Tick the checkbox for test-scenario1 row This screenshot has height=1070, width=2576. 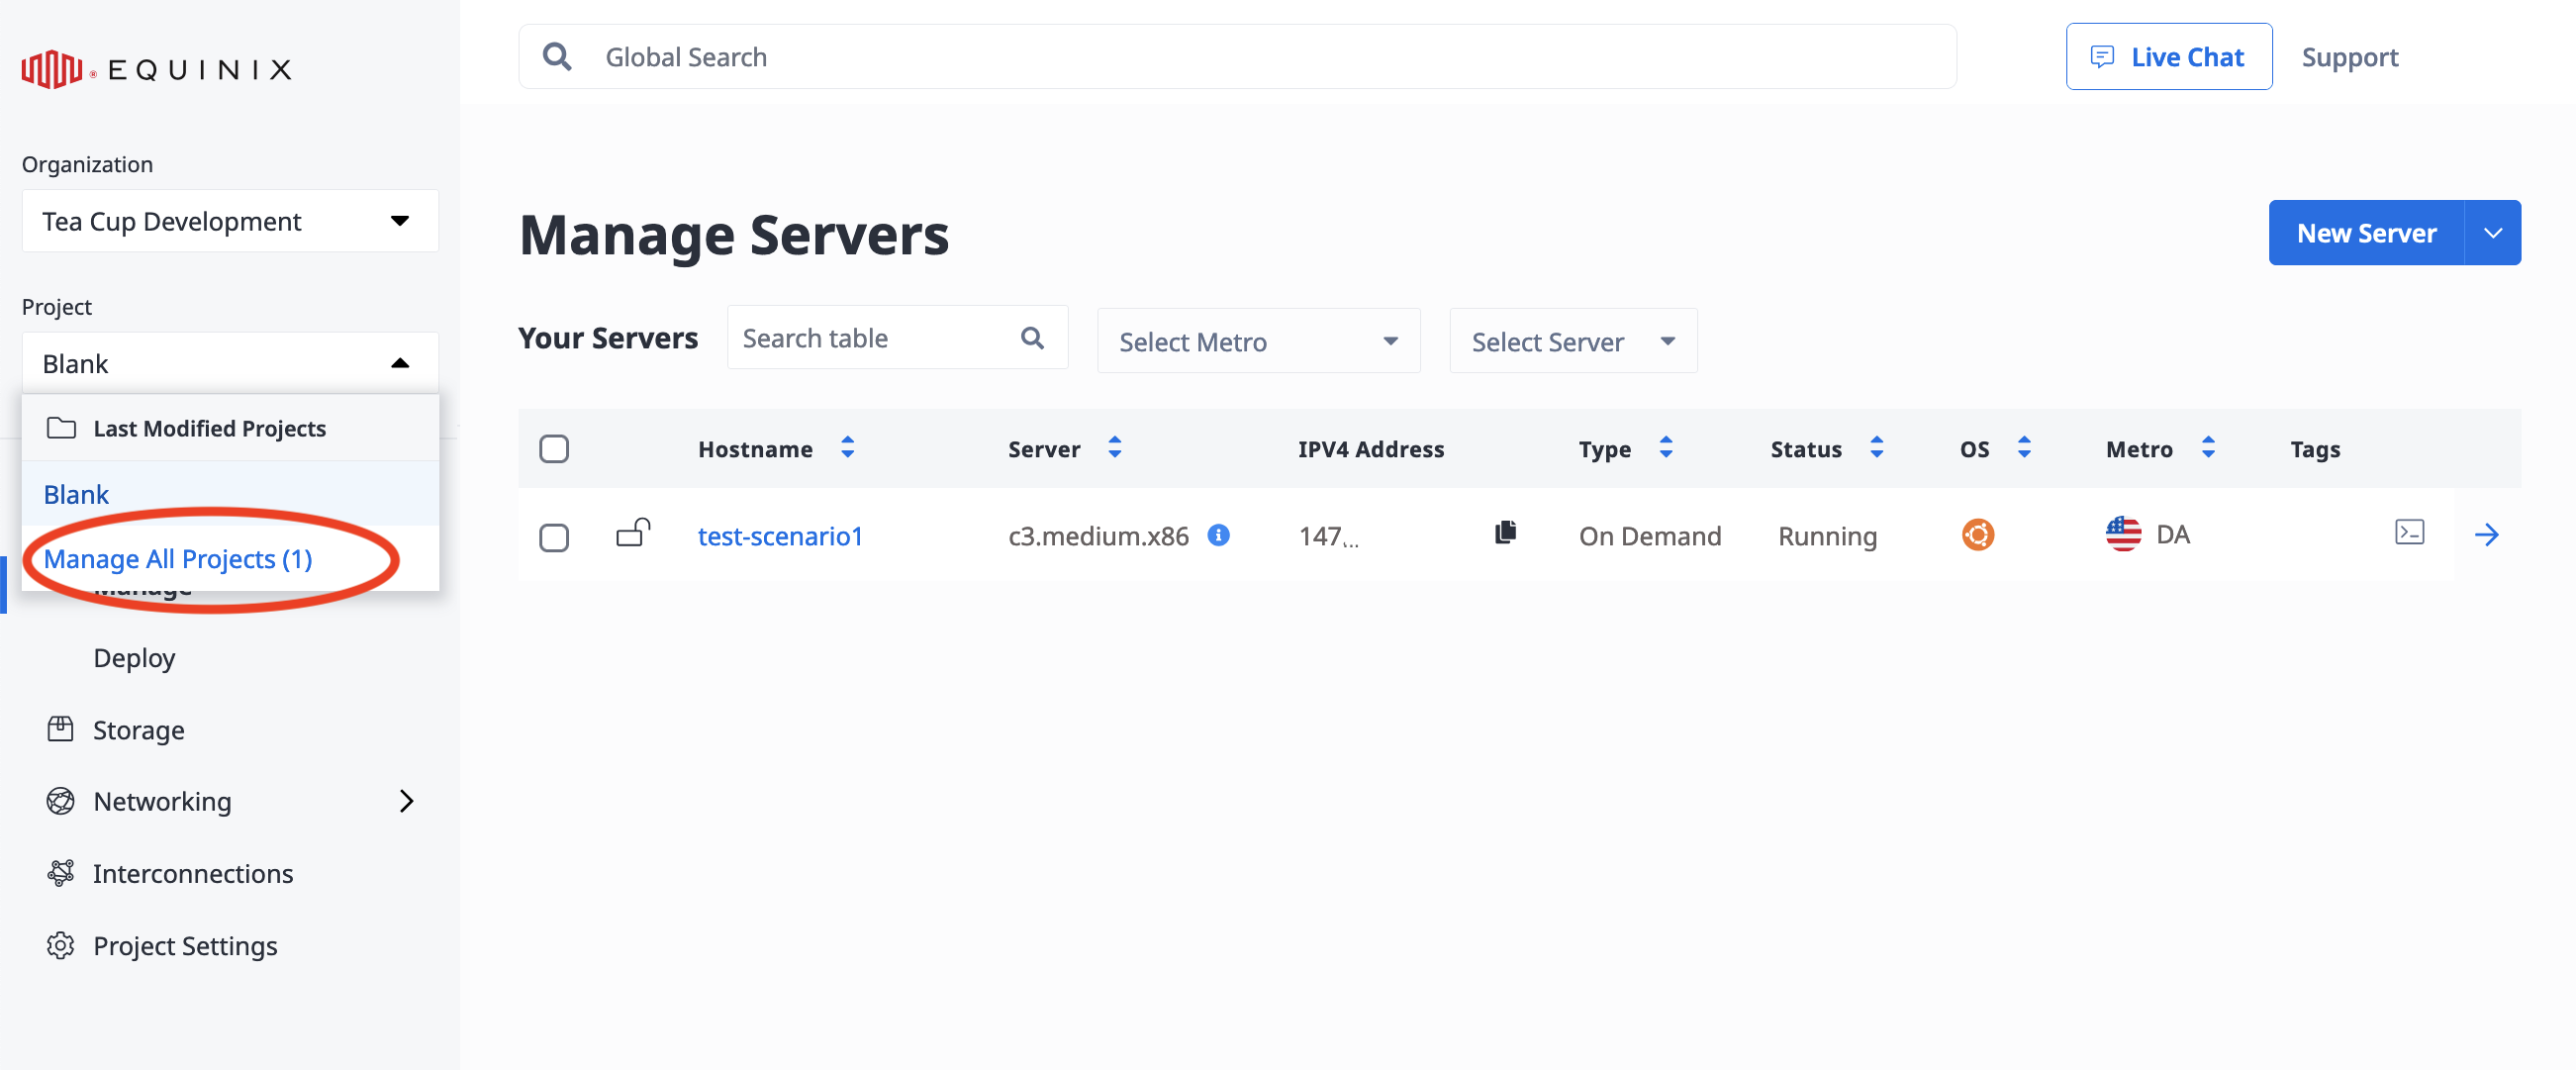[554, 538]
